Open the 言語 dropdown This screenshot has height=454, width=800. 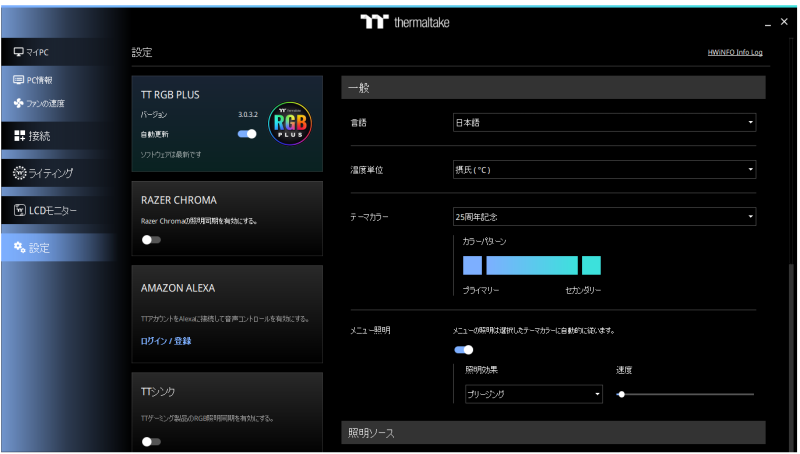(x=604, y=123)
